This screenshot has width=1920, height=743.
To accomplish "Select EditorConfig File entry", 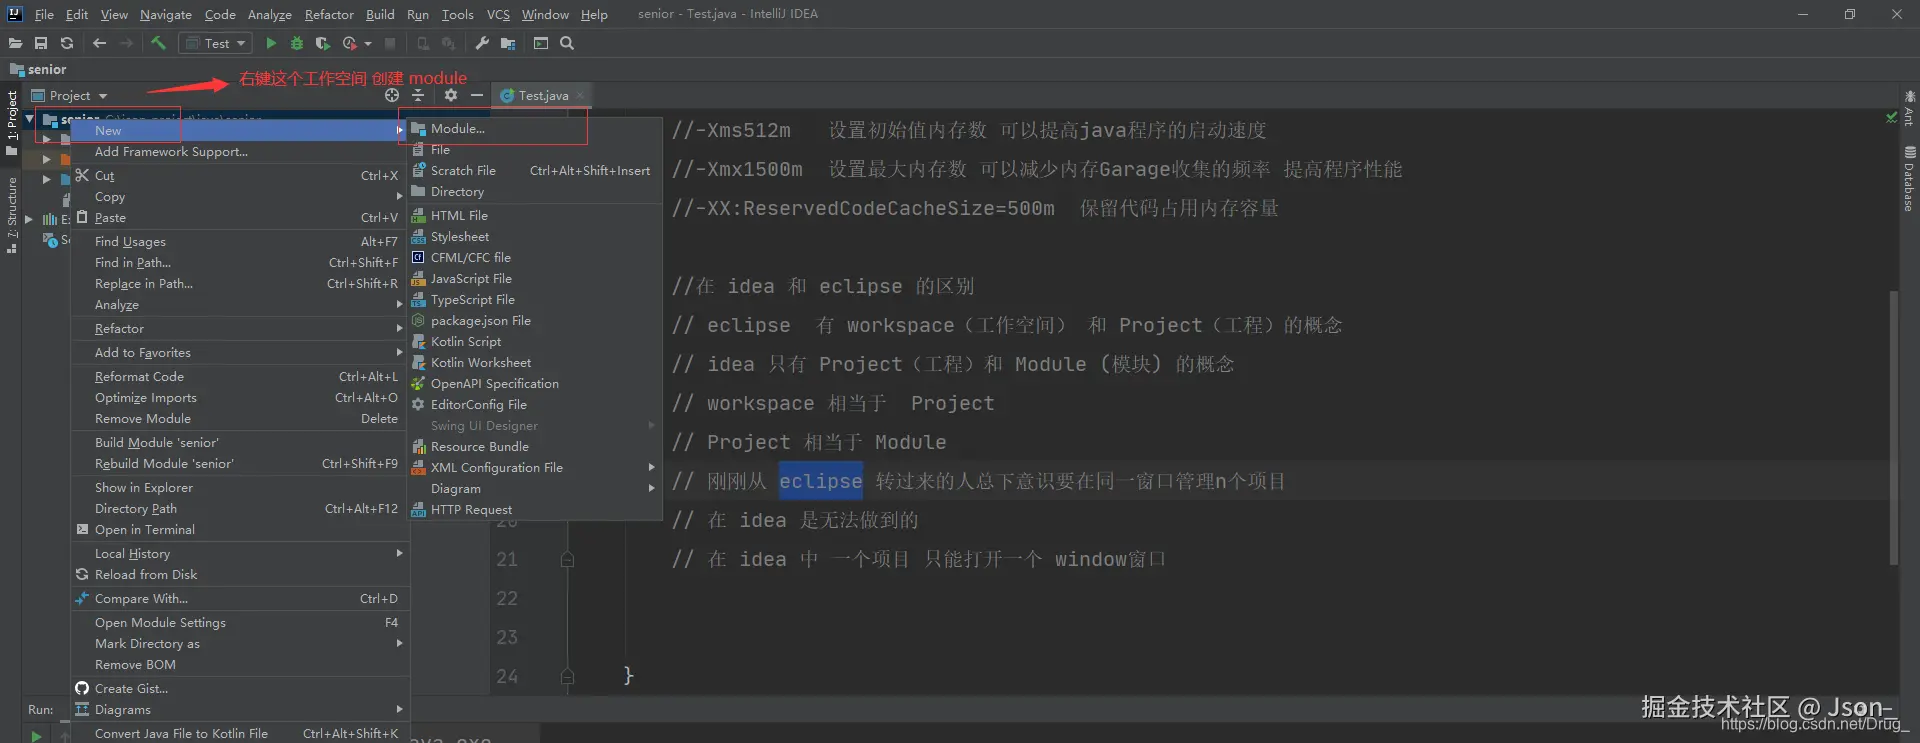I will [x=534, y=404].
